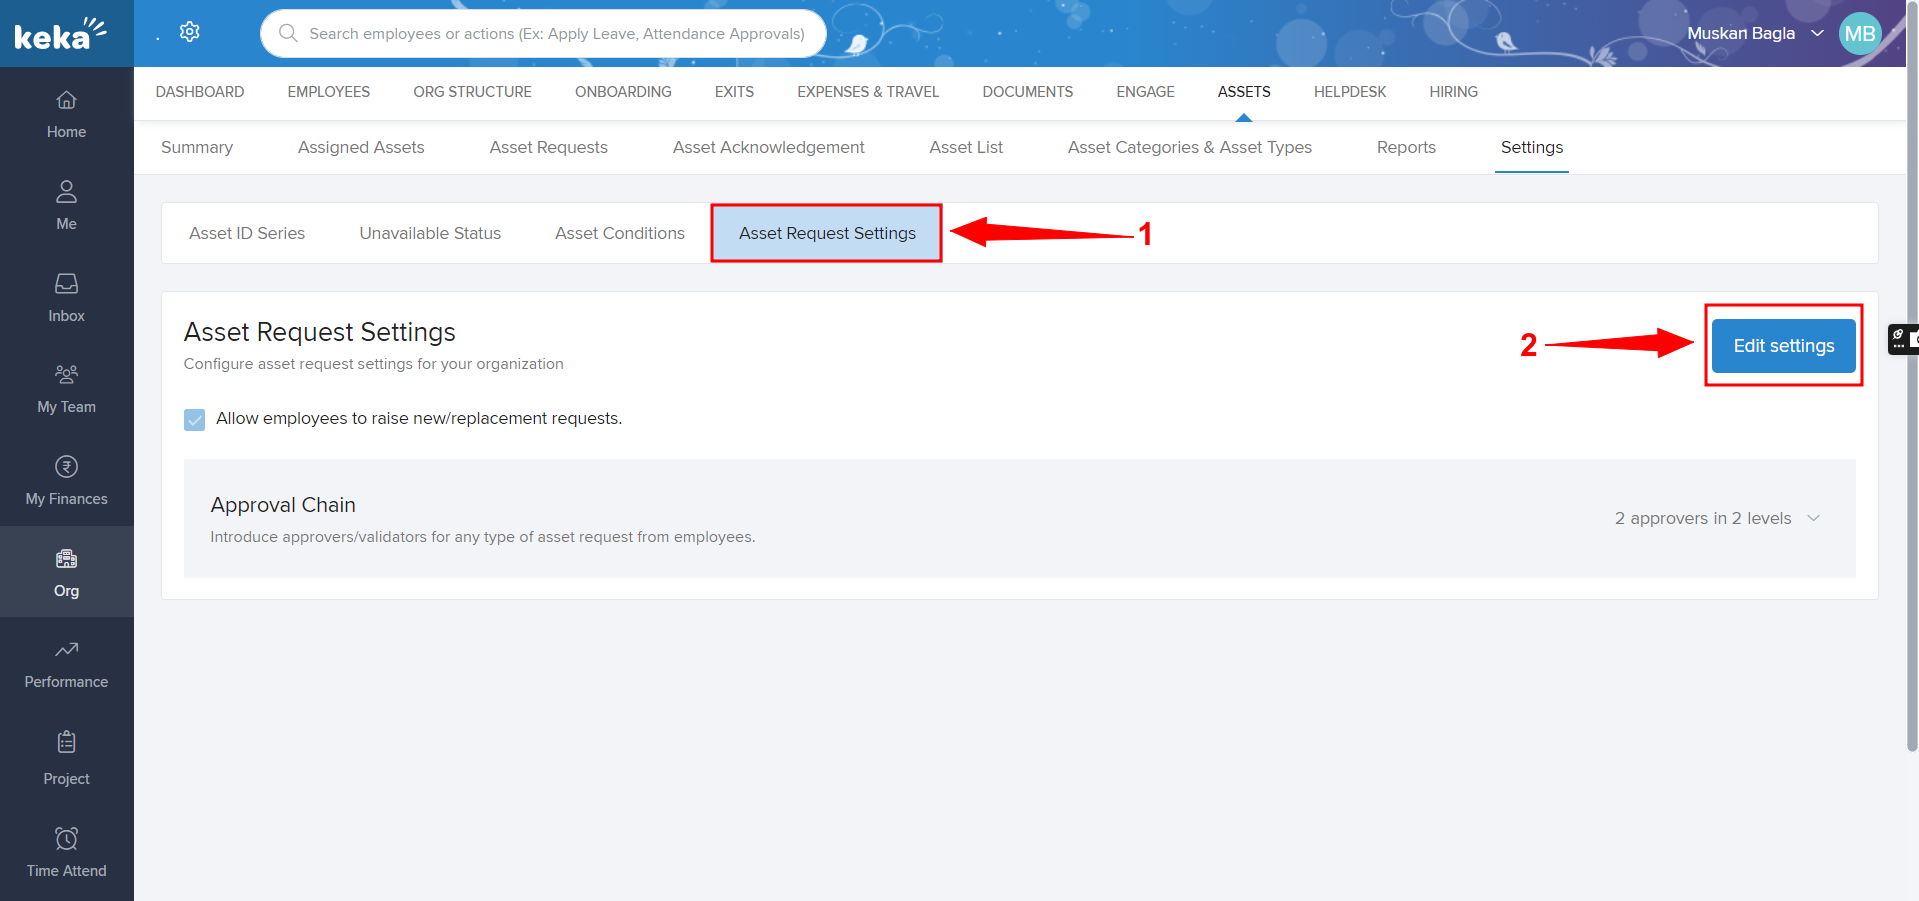The height and width of the screenshot is (901, 1919).
Task: Open the Asset Conditions tab
Action: pos(619,233)
